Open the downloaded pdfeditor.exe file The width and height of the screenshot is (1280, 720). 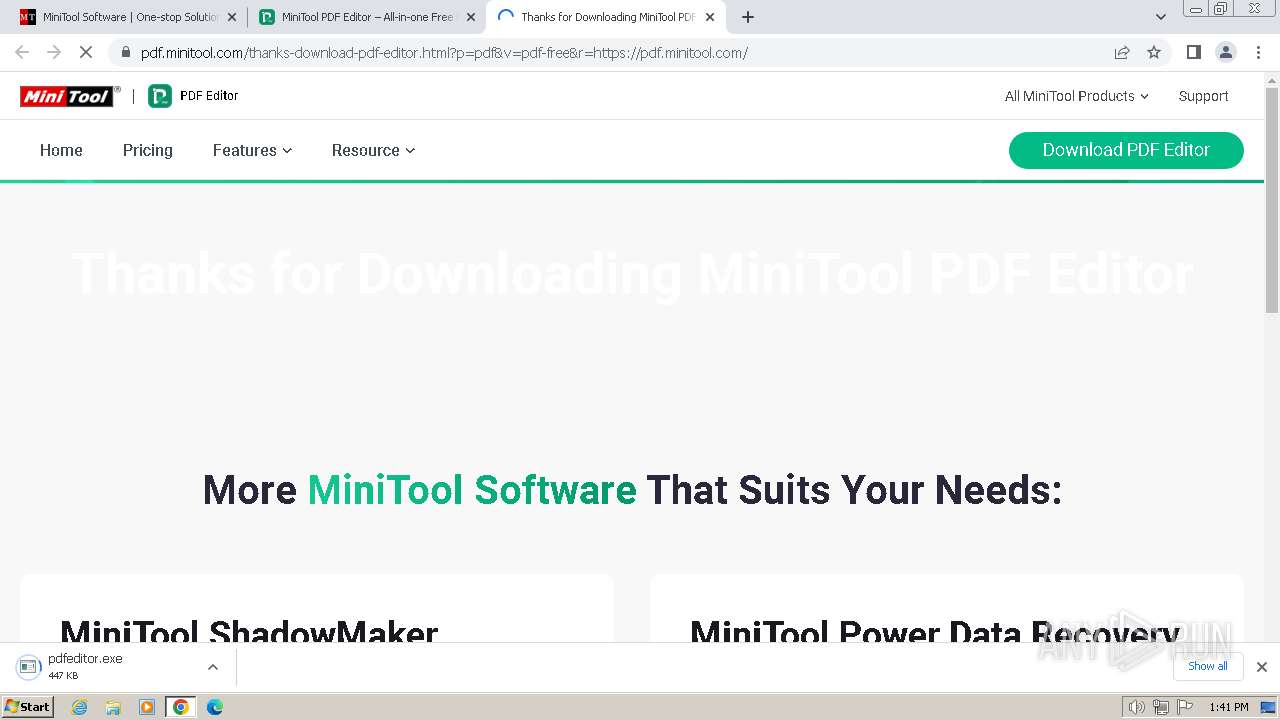85,666
